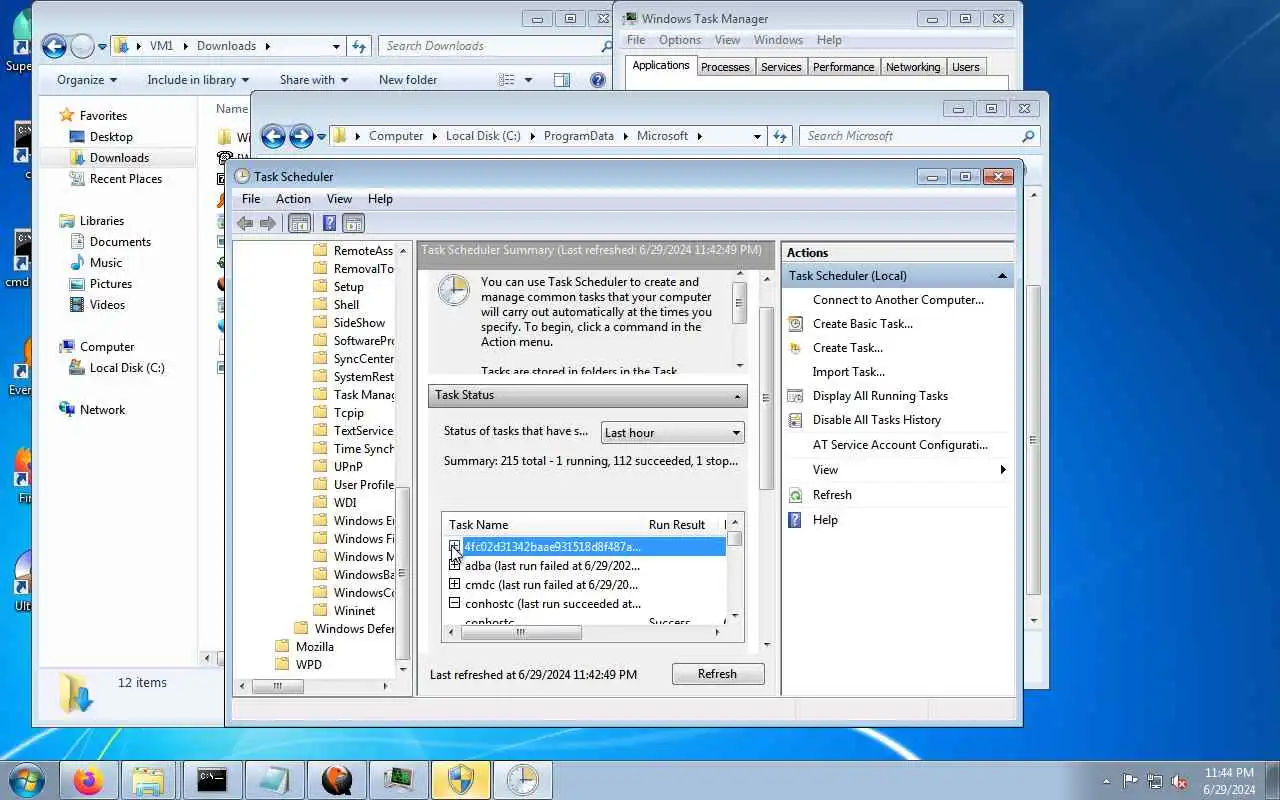Click New folder in the Downloads toolbar

(x=408, y=80)
